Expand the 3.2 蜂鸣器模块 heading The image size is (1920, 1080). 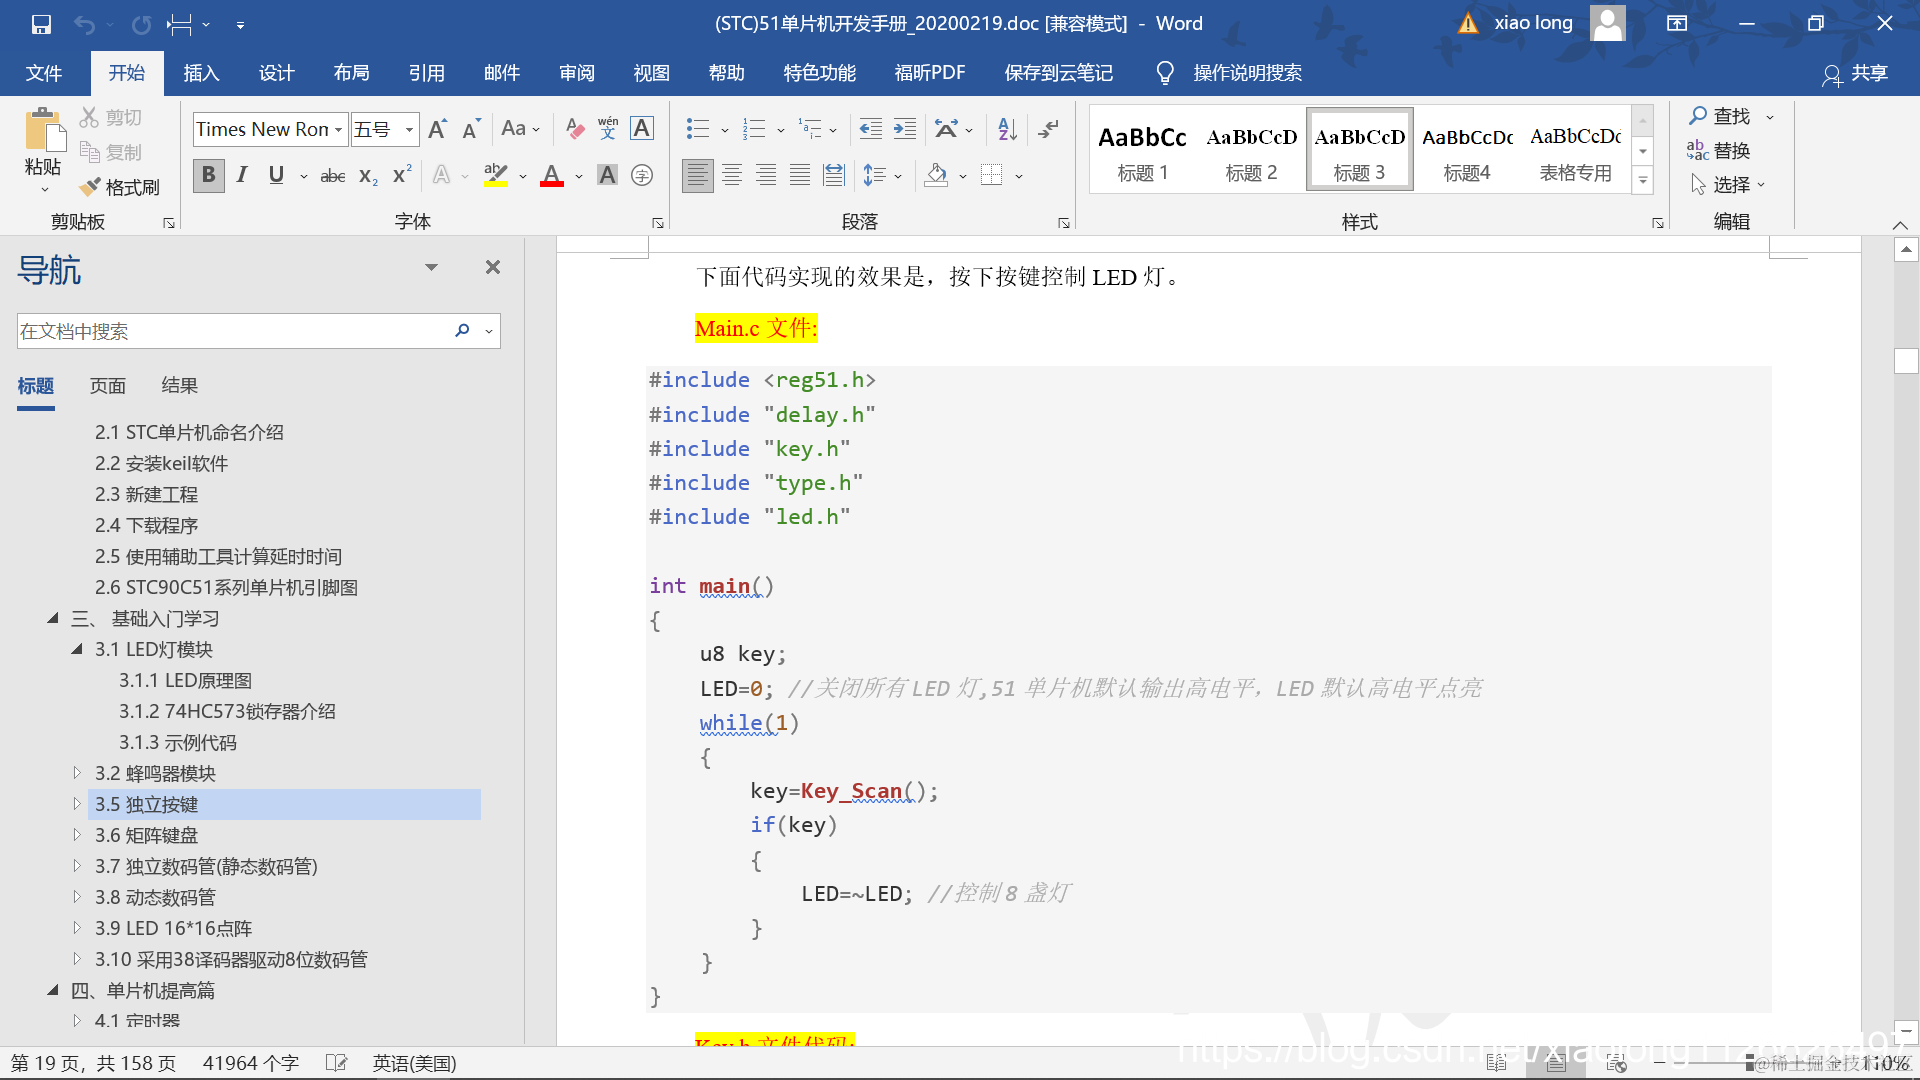click(x=77, y=773)
